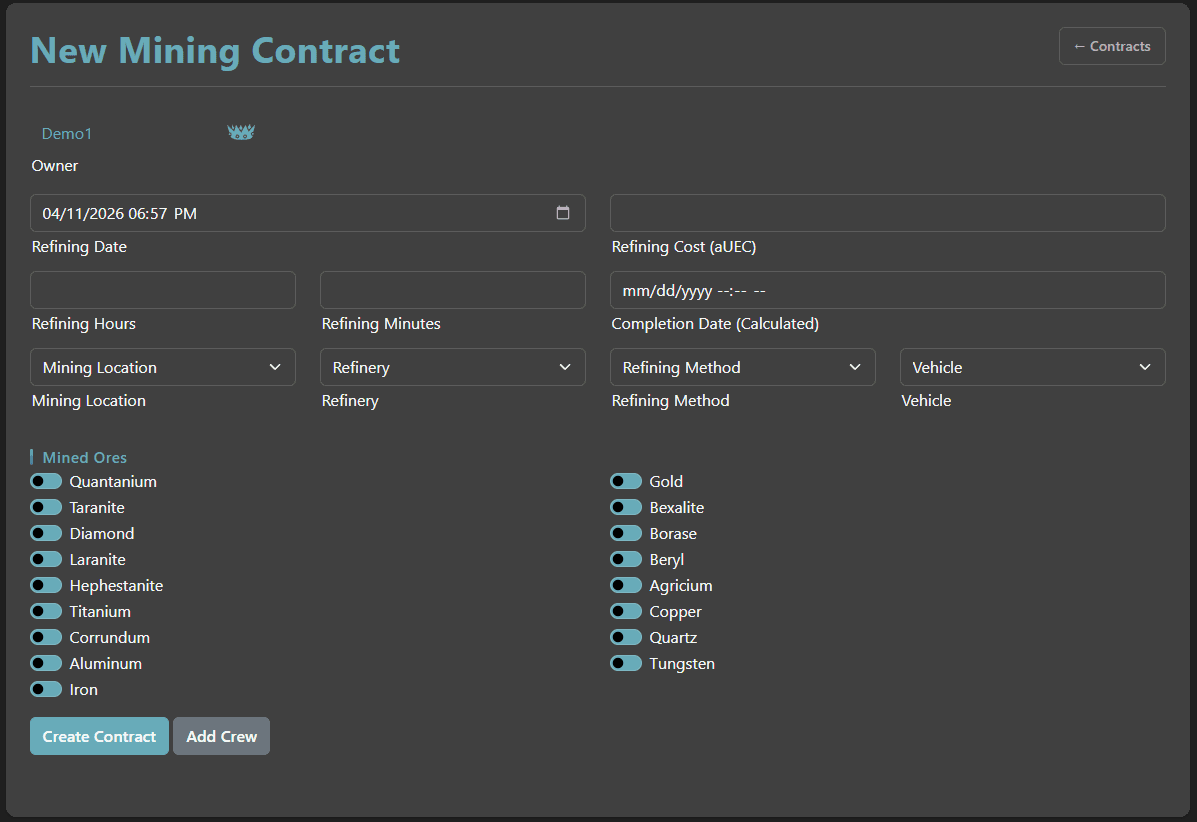Disable the Quantanium ore toggle

click(x=46, y=481)
